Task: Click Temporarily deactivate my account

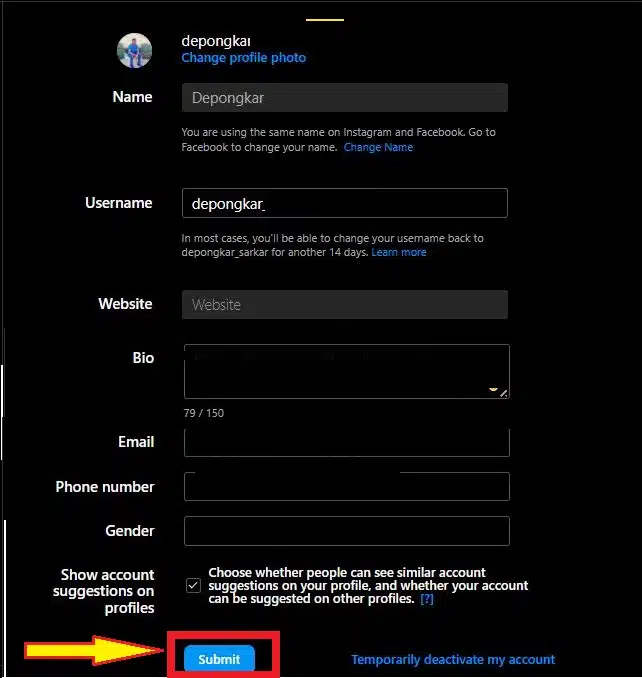Action: (452, 660)
